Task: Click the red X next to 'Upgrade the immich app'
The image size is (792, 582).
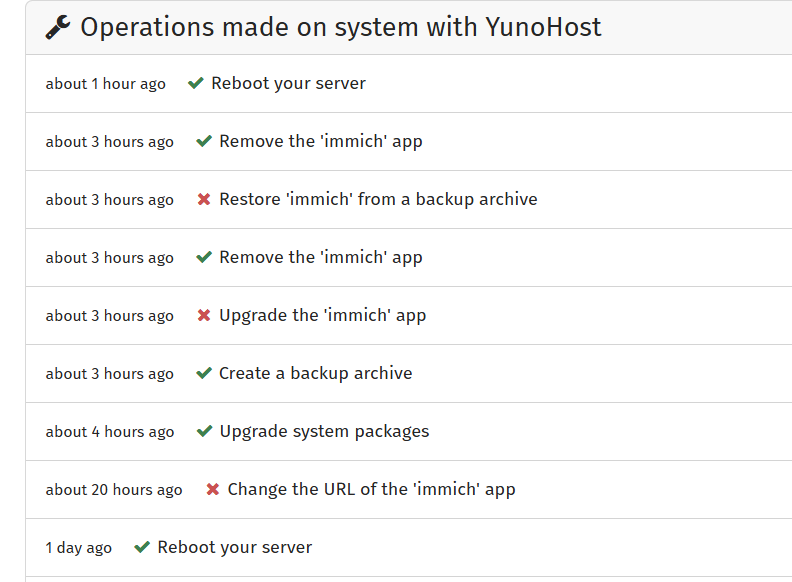Action: 204,316
